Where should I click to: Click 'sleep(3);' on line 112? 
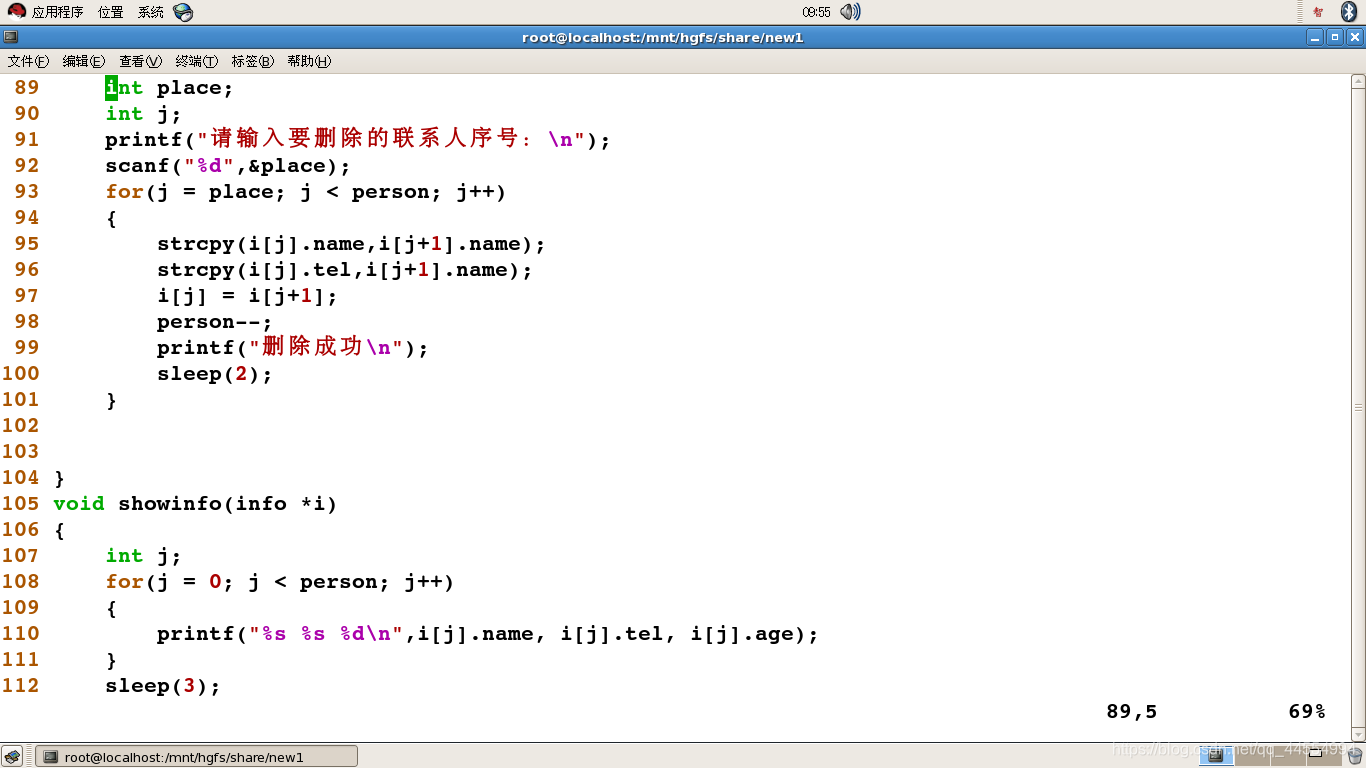click(163, 686)
